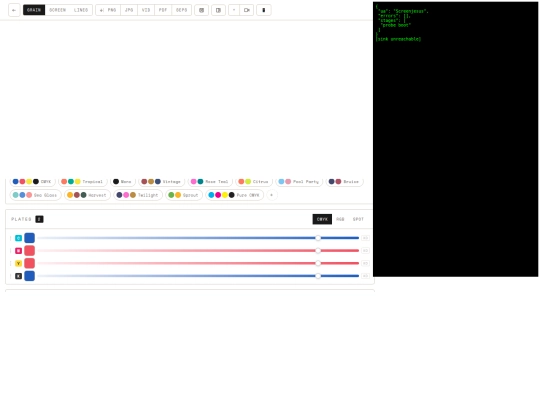Choose the Citrus palette
The height and width of the screenshot is (405, 540).
coord(254,181)
